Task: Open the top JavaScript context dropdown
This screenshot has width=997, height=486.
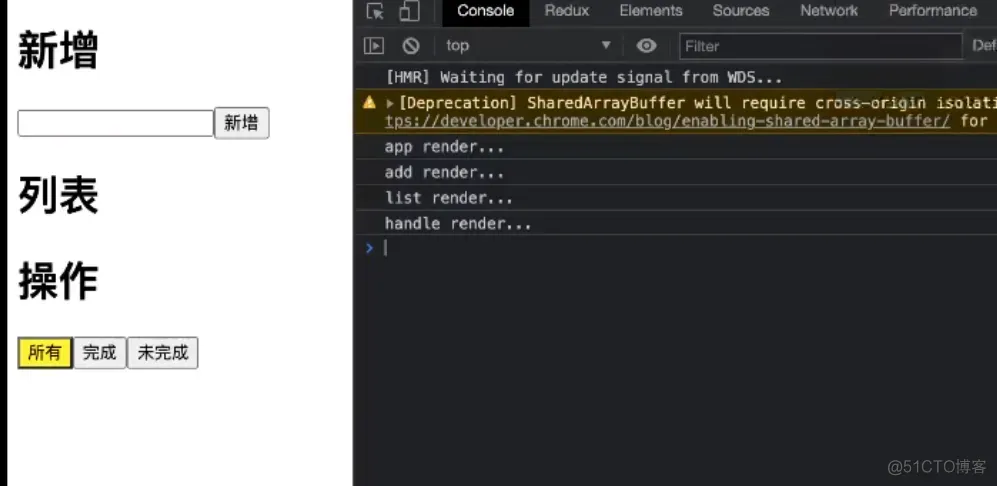Action: (528, 46)
